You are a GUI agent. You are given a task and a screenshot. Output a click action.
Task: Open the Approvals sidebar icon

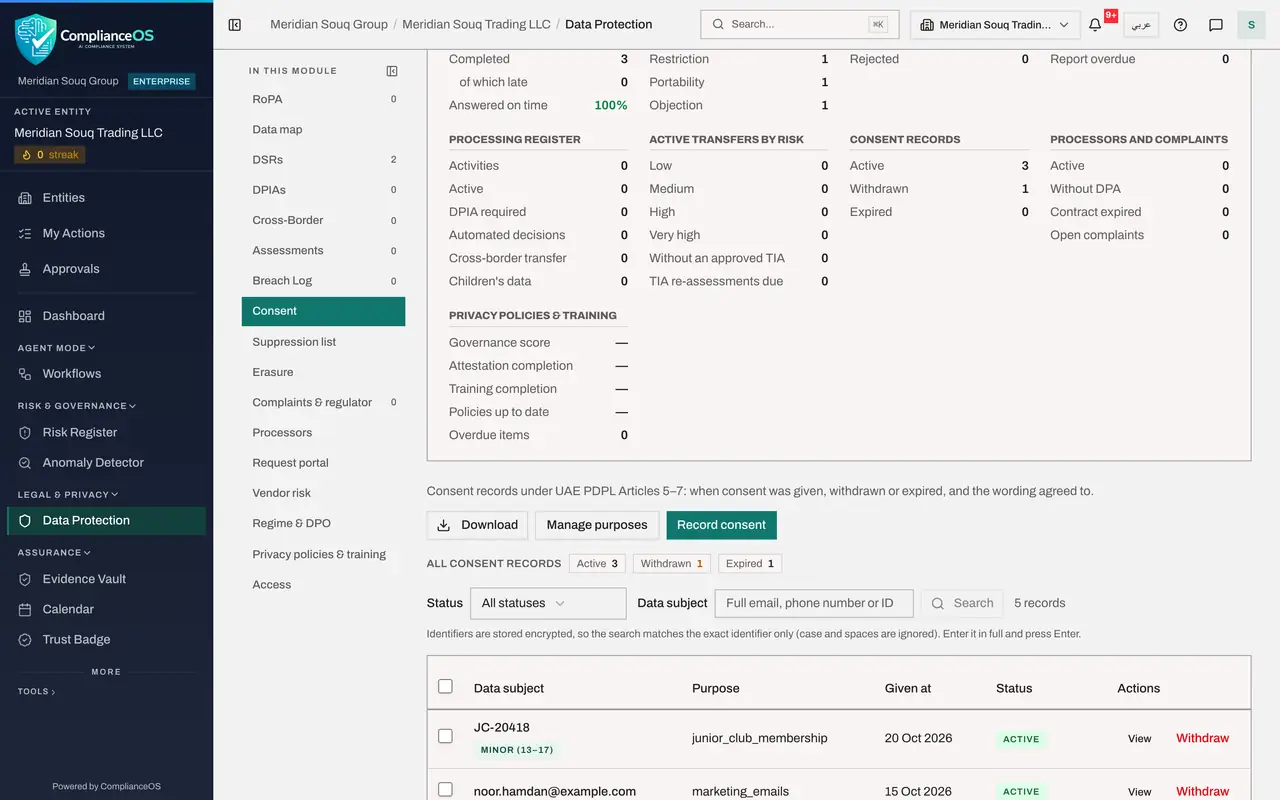click(25, 269)
